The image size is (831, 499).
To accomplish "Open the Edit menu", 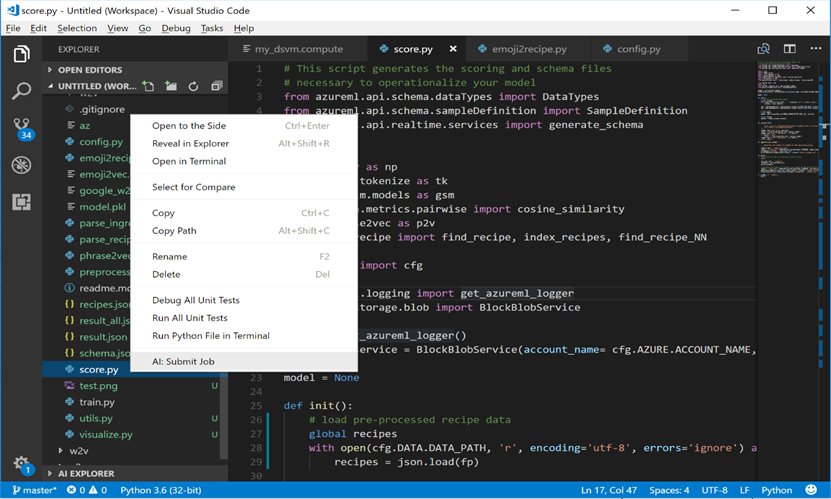I will click(38, 28).
